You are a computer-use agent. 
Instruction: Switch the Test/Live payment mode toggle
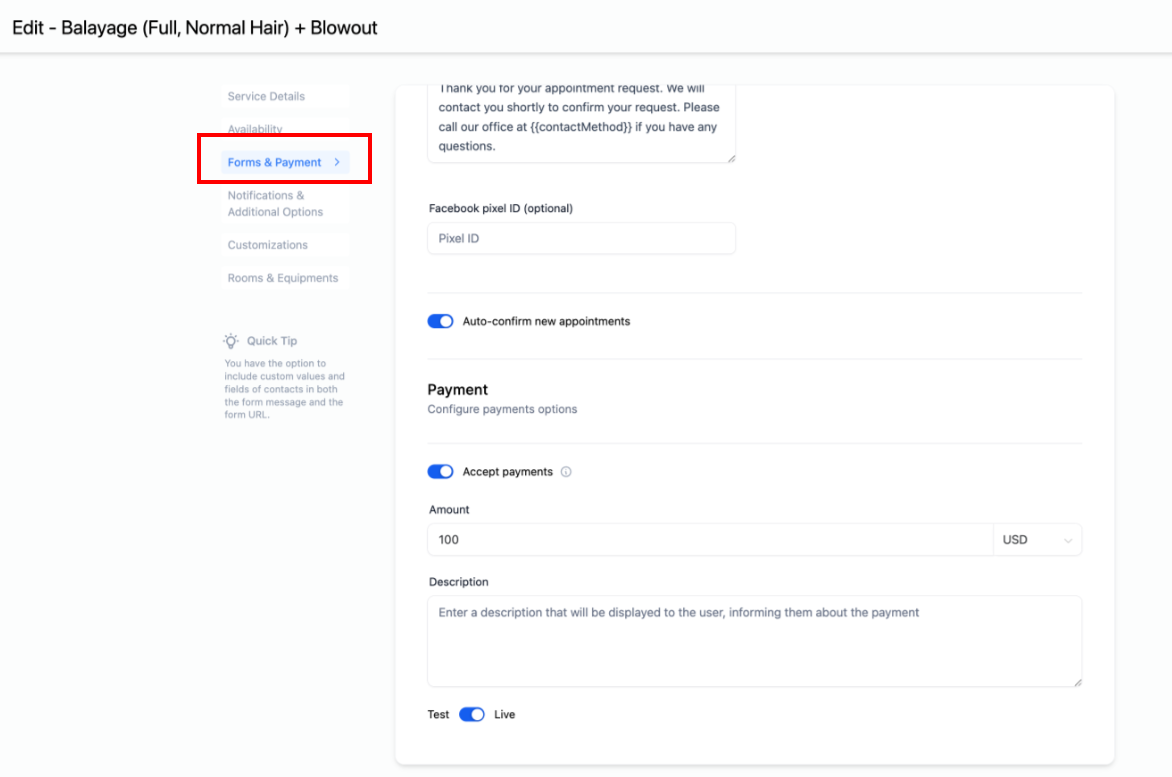[472, 714]
